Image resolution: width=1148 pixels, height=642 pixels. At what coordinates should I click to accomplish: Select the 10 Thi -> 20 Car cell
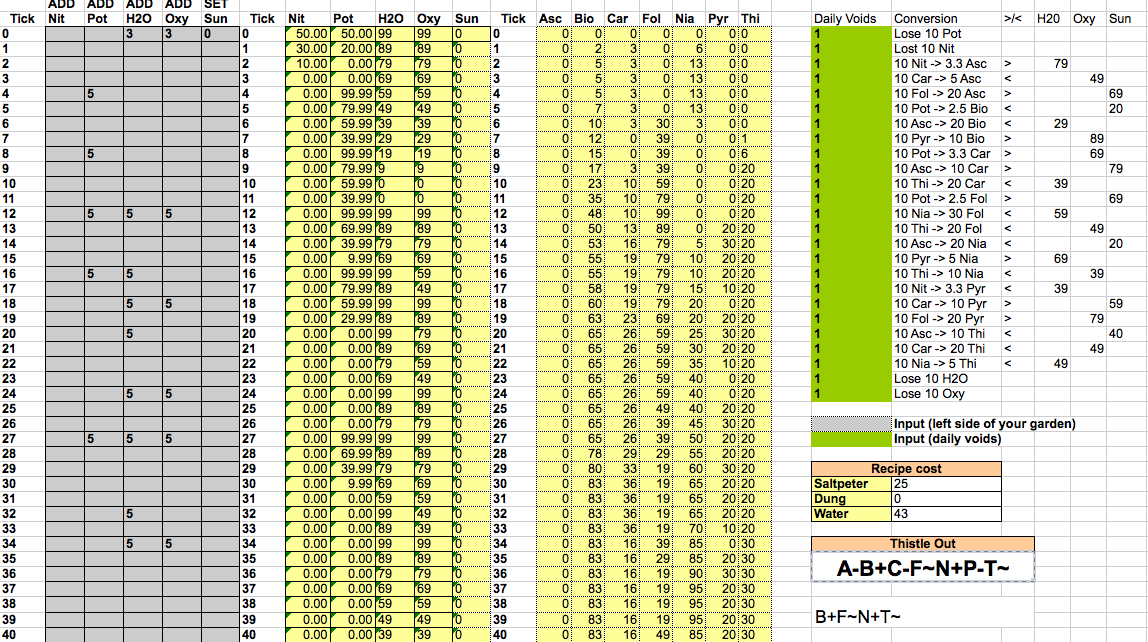[946, 184]
